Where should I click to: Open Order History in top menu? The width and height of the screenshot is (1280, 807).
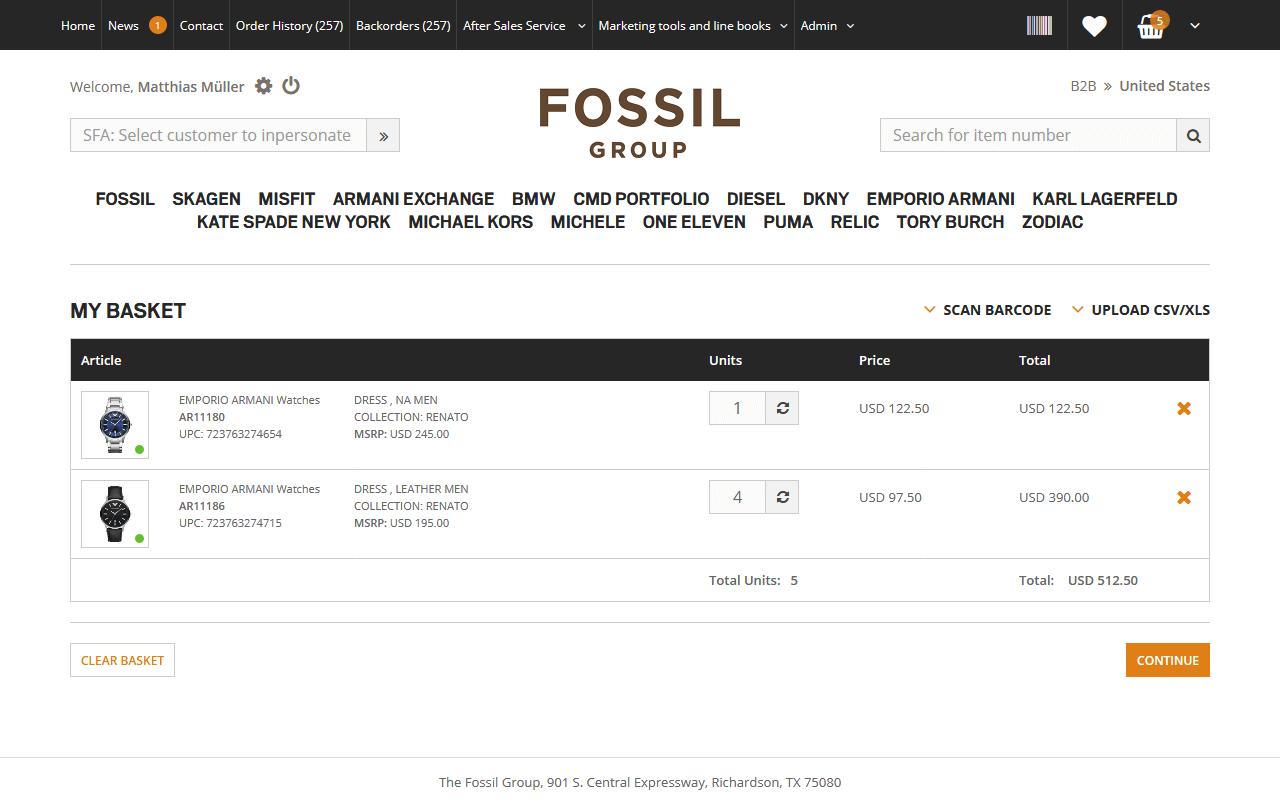click(x=289, y=26)
